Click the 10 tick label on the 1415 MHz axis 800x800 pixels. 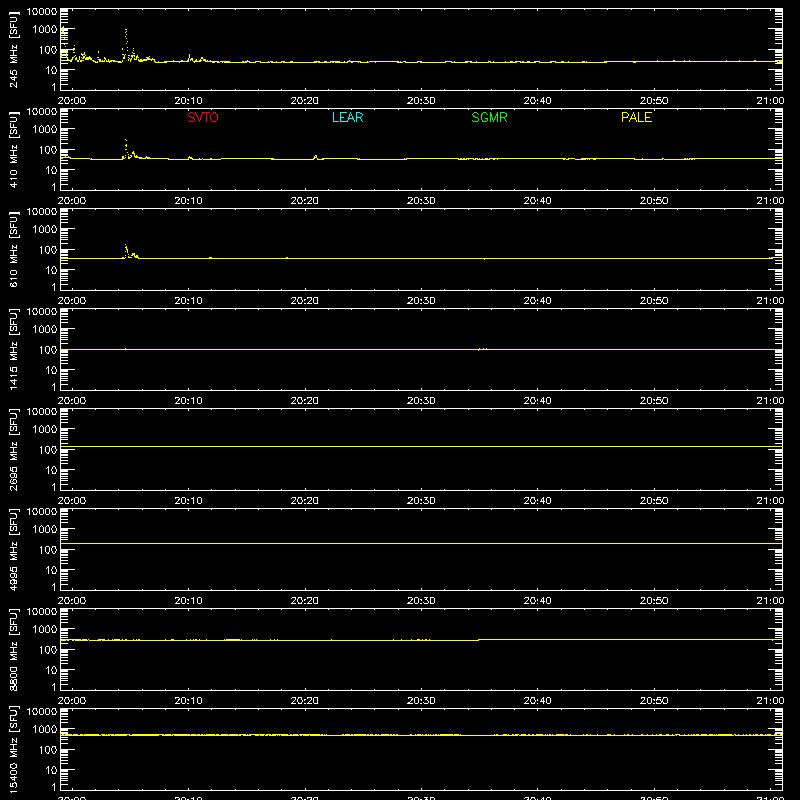pos(51,370)
